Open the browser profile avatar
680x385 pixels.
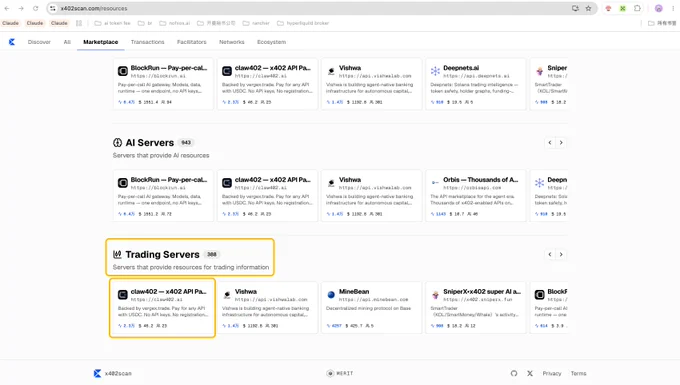pos(659,8)
